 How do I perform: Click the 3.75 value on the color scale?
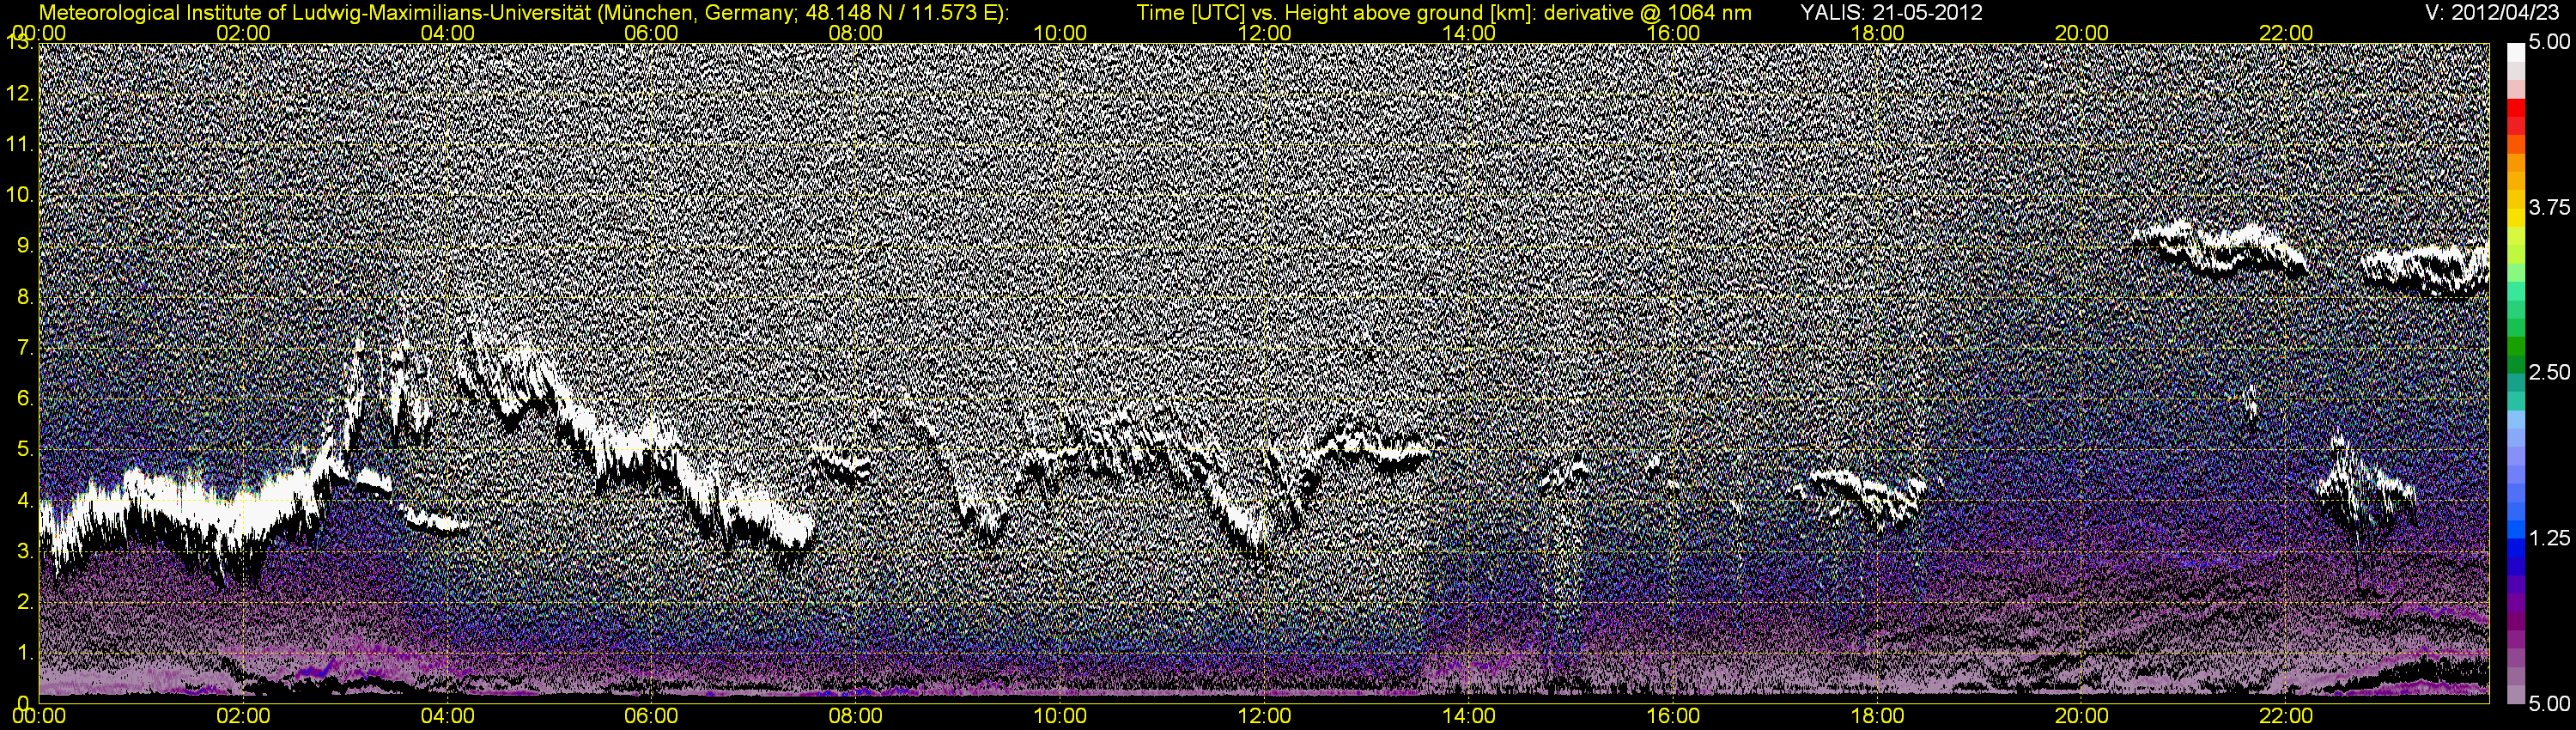coord(2550,207)
